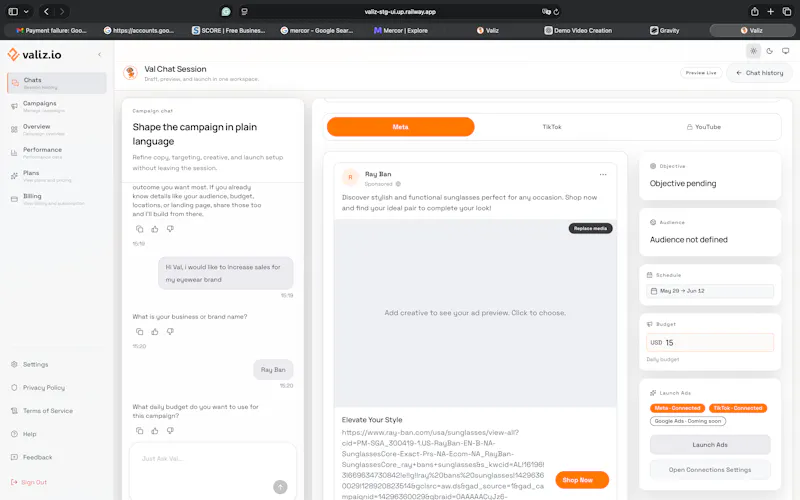800x500 pixels.
Task: Collapse sidebar with chevron near logo
Action: click(99, 55)
